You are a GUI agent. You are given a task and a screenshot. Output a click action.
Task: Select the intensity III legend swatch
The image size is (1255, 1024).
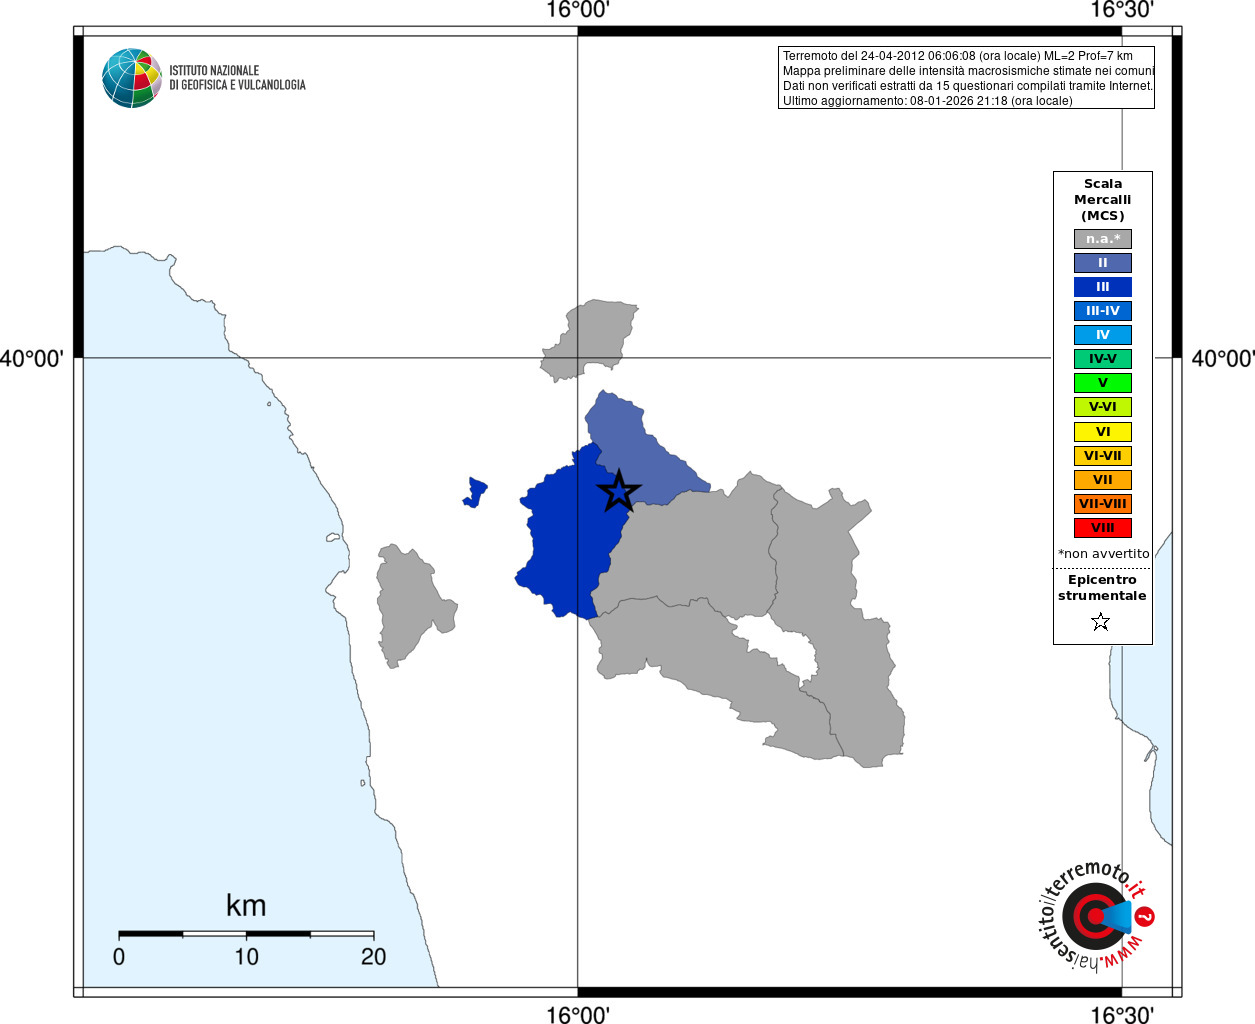pyautogui.click(x=1103, y=287)
